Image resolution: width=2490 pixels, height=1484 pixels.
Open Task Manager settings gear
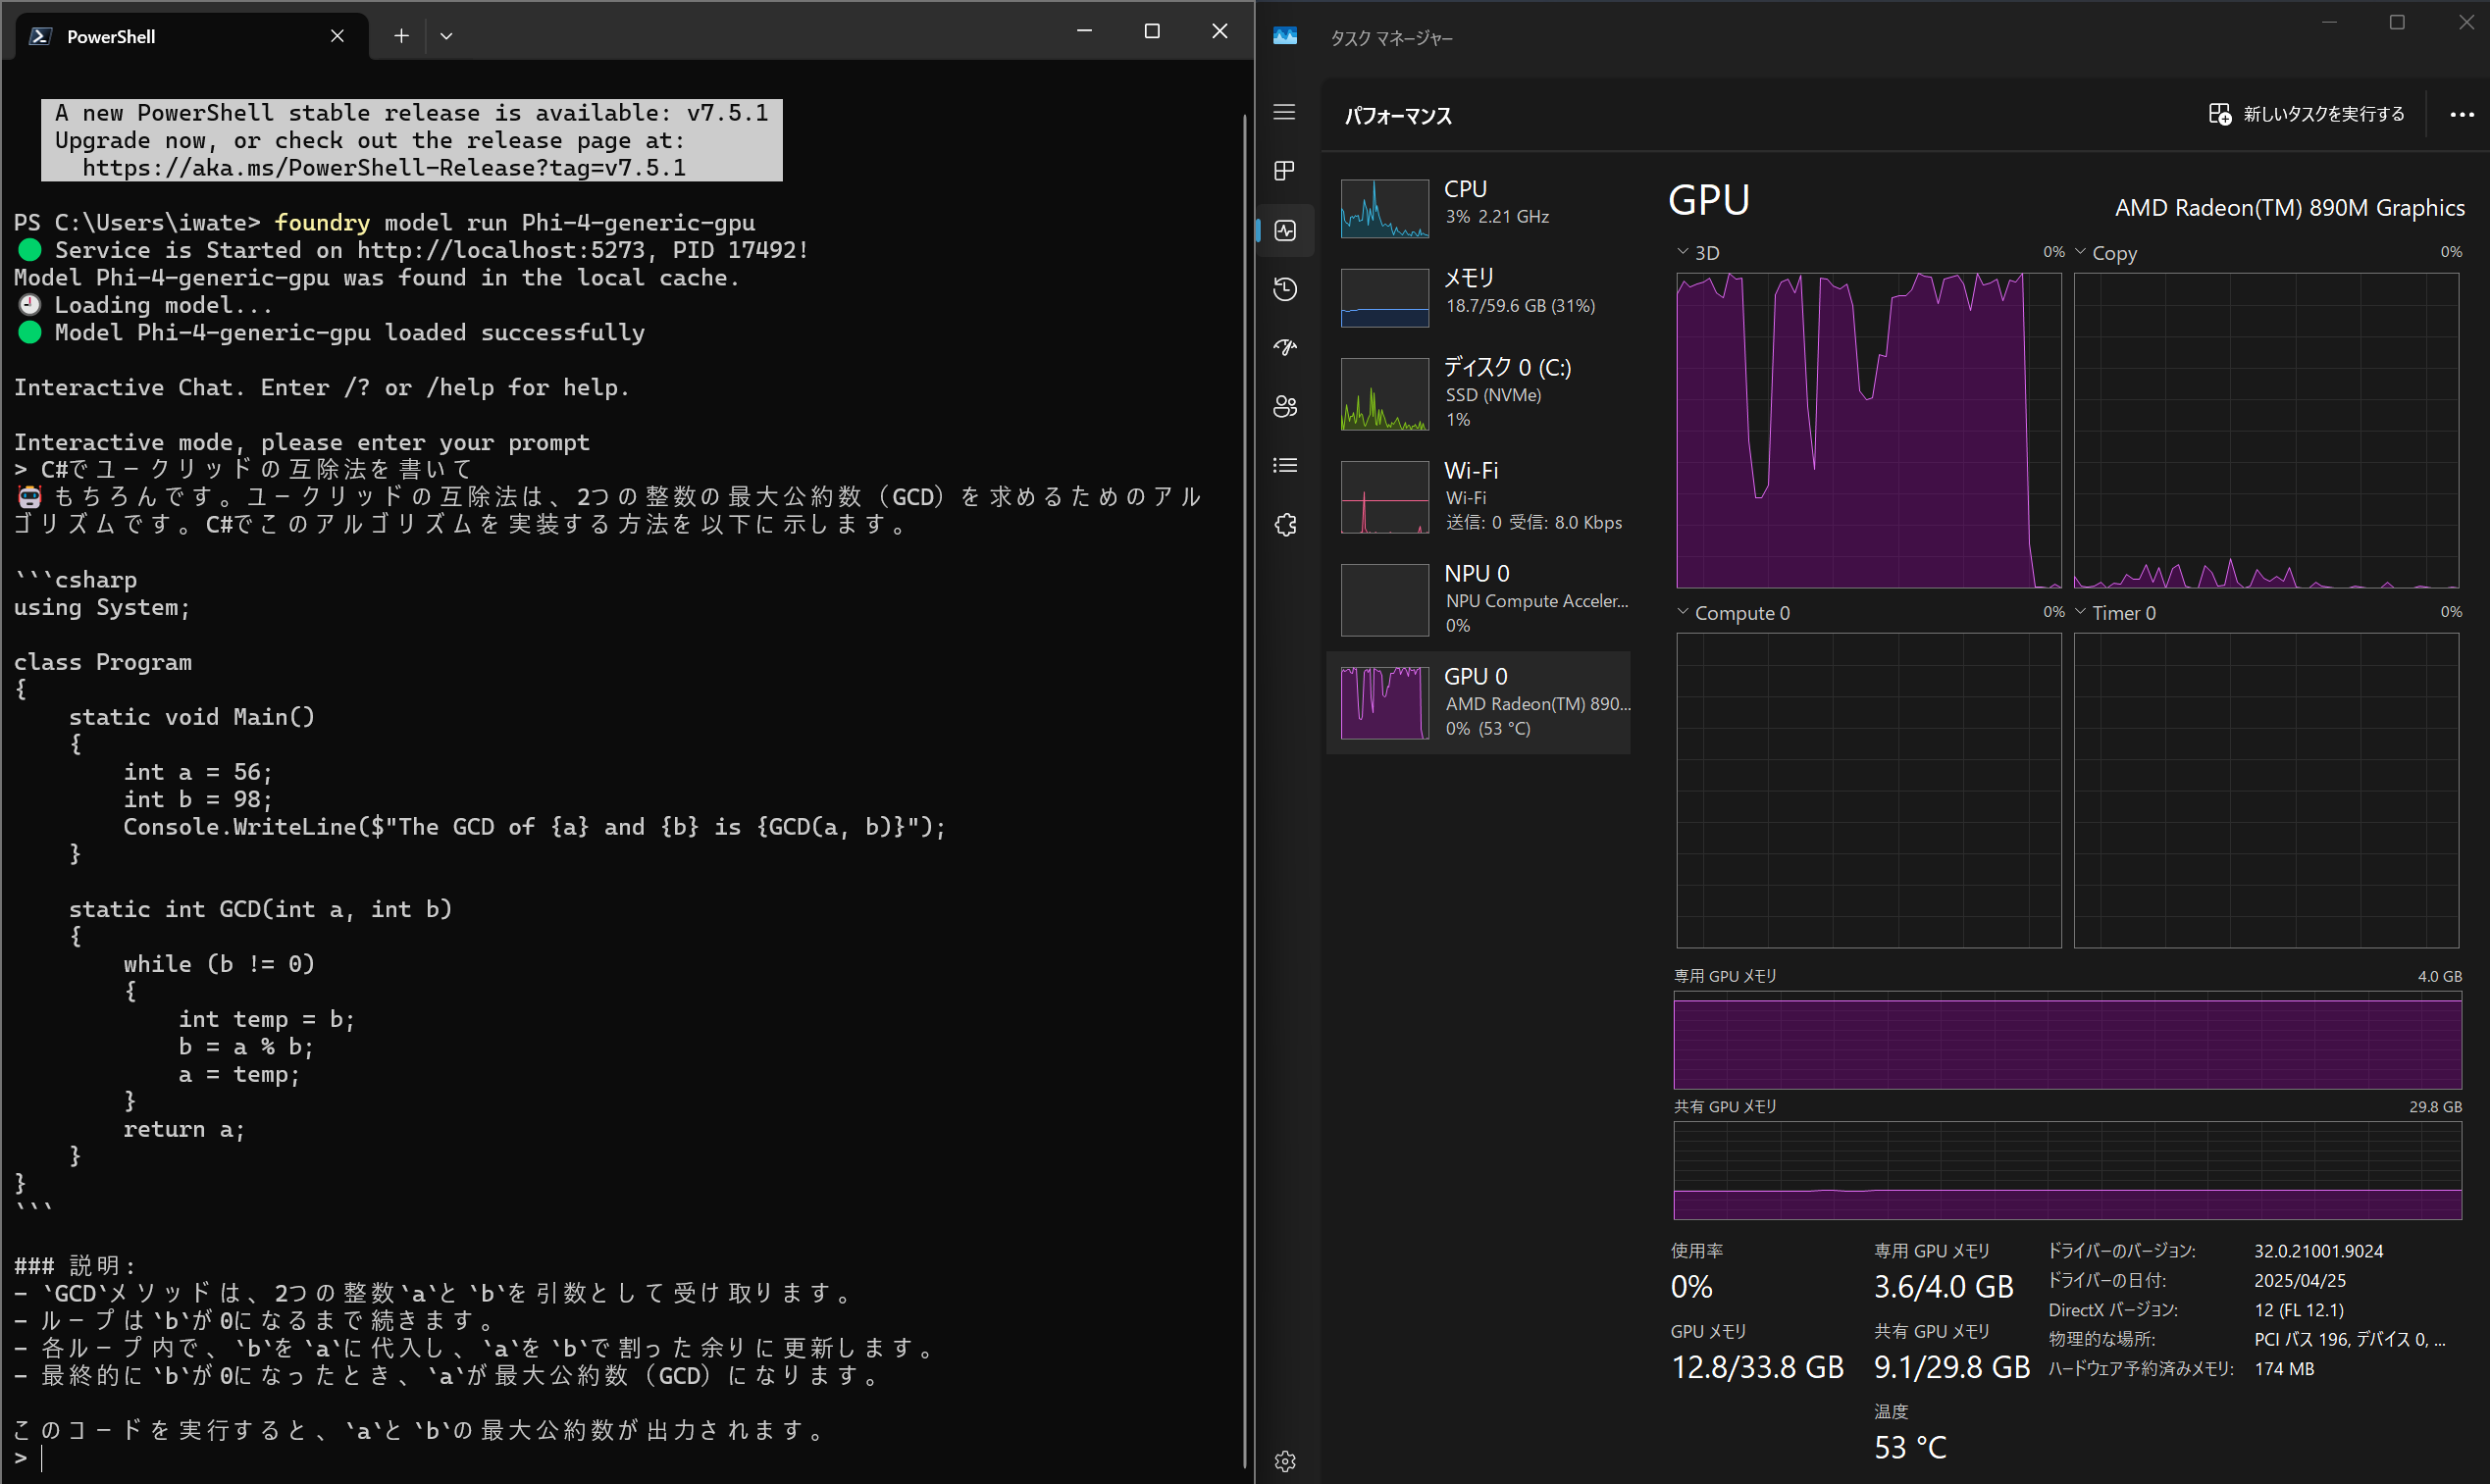(x=1285, y=1461)
